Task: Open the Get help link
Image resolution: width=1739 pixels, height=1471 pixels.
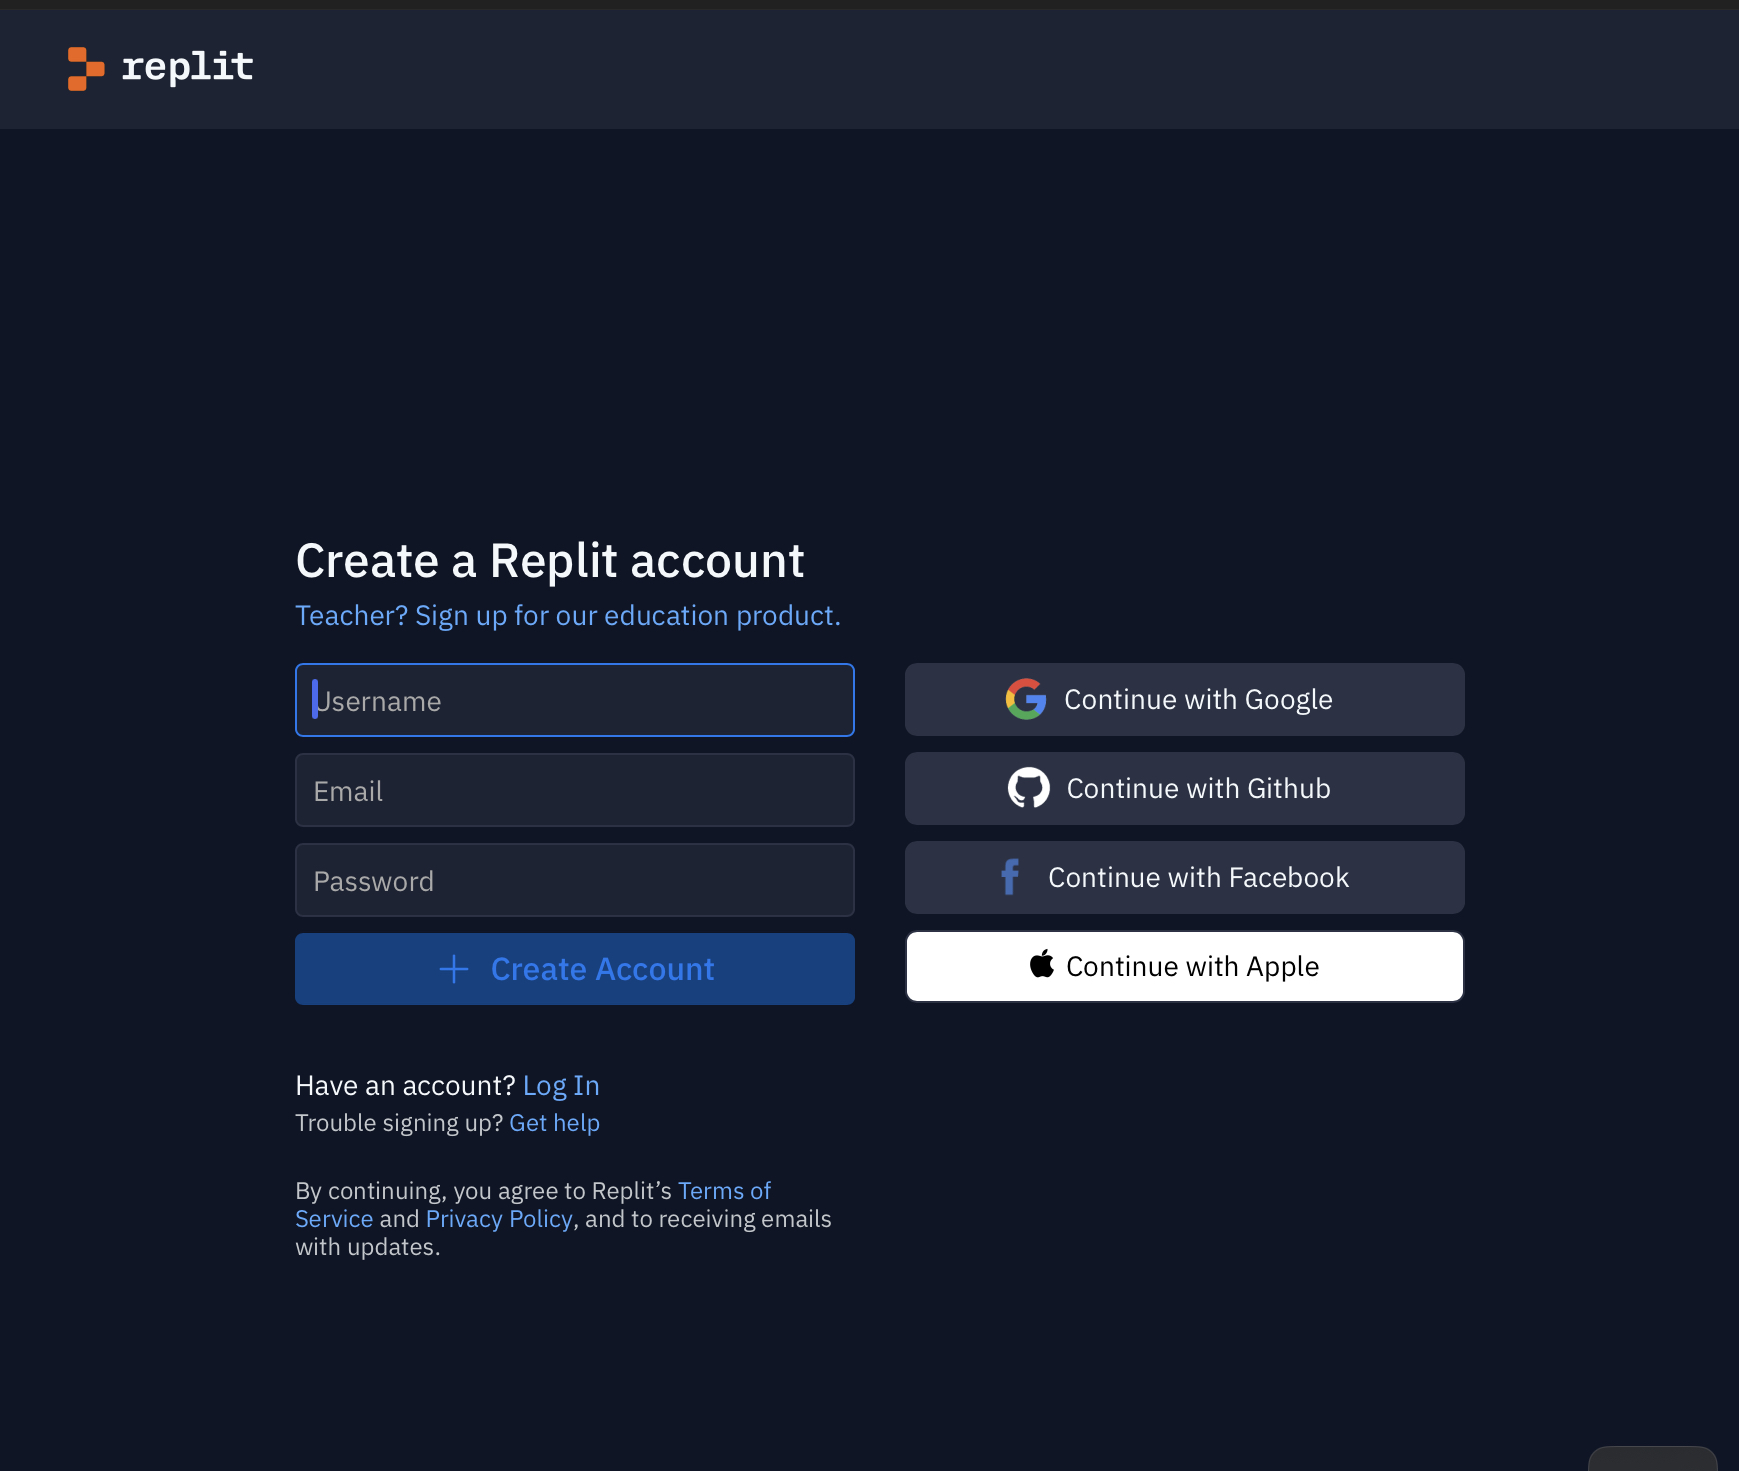Action: pos(555,1122)
